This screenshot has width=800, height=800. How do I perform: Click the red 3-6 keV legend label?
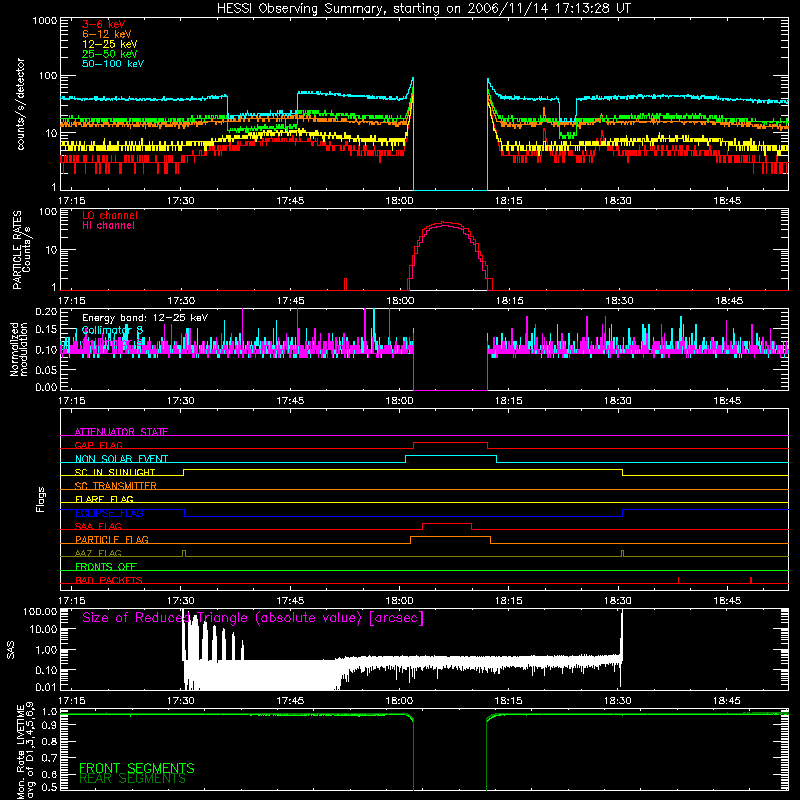click(104, 24)
